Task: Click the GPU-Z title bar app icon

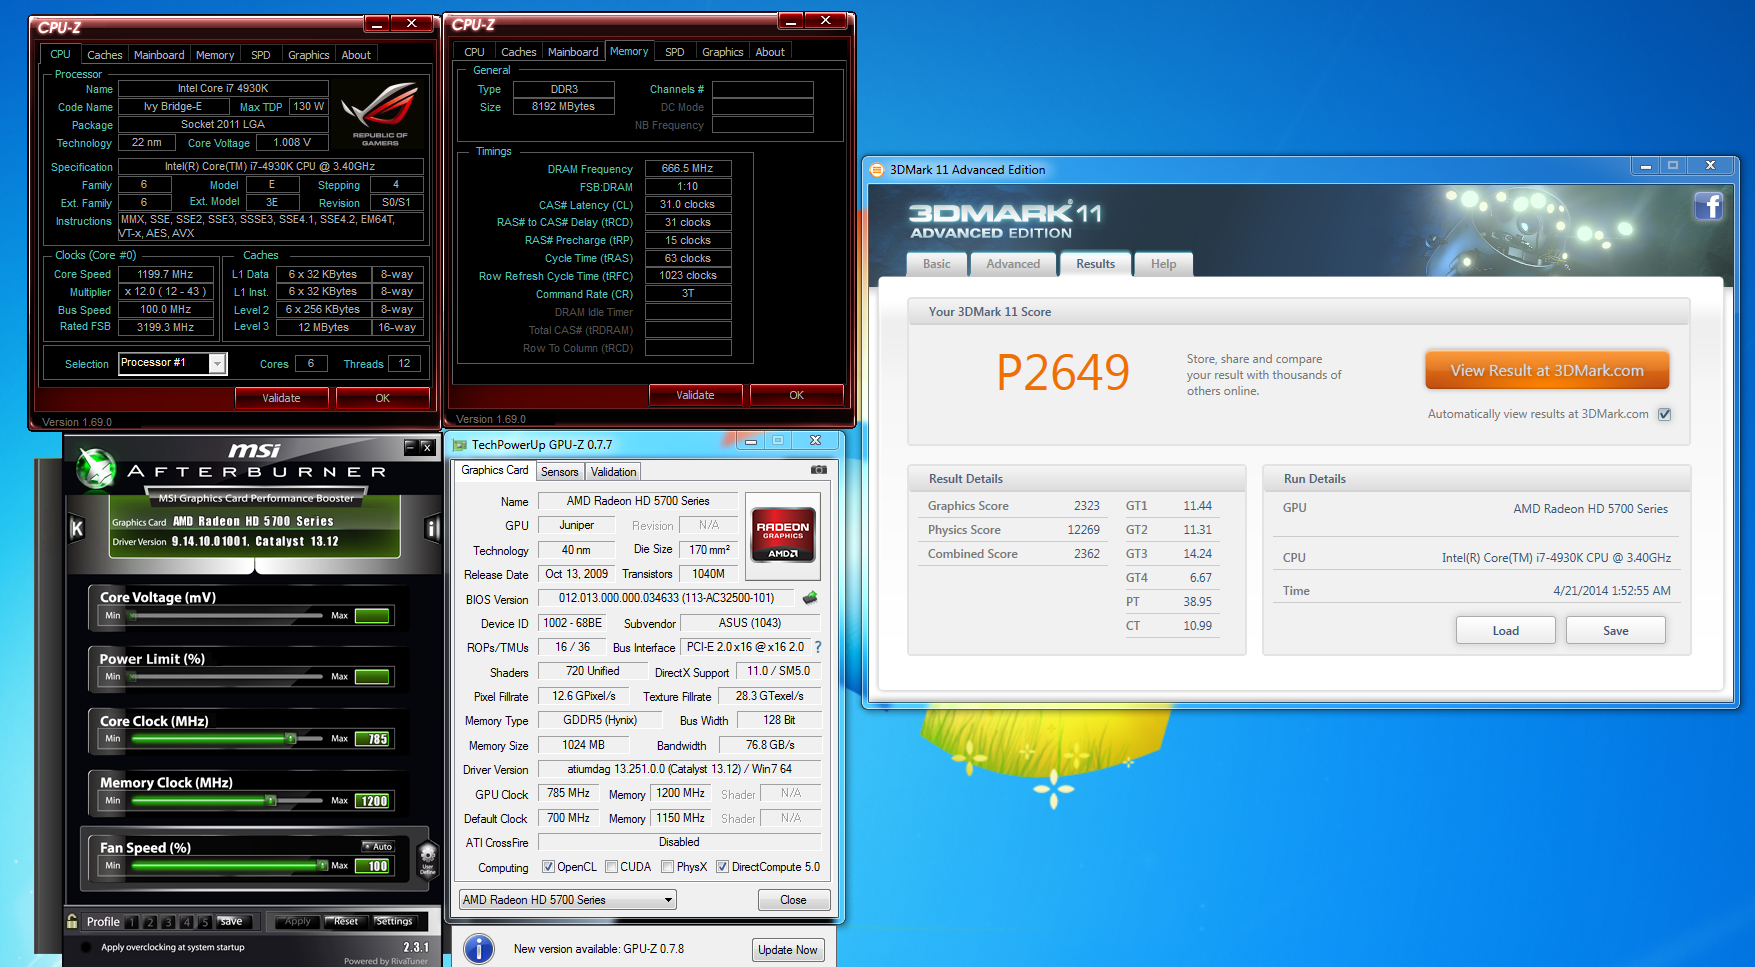Action: point(460,445)
